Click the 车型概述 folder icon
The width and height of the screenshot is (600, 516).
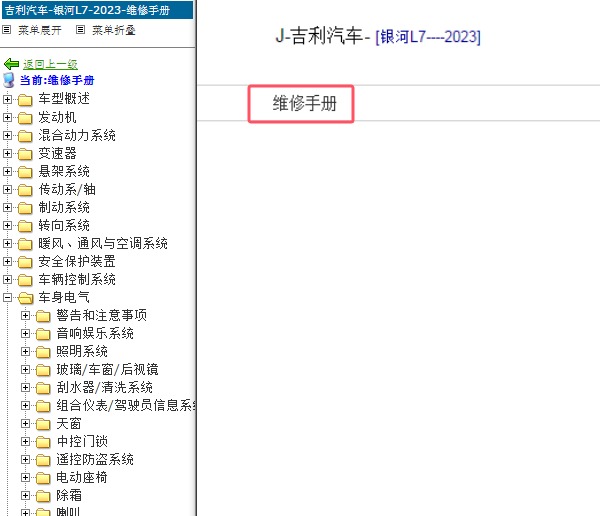(25, 100)
